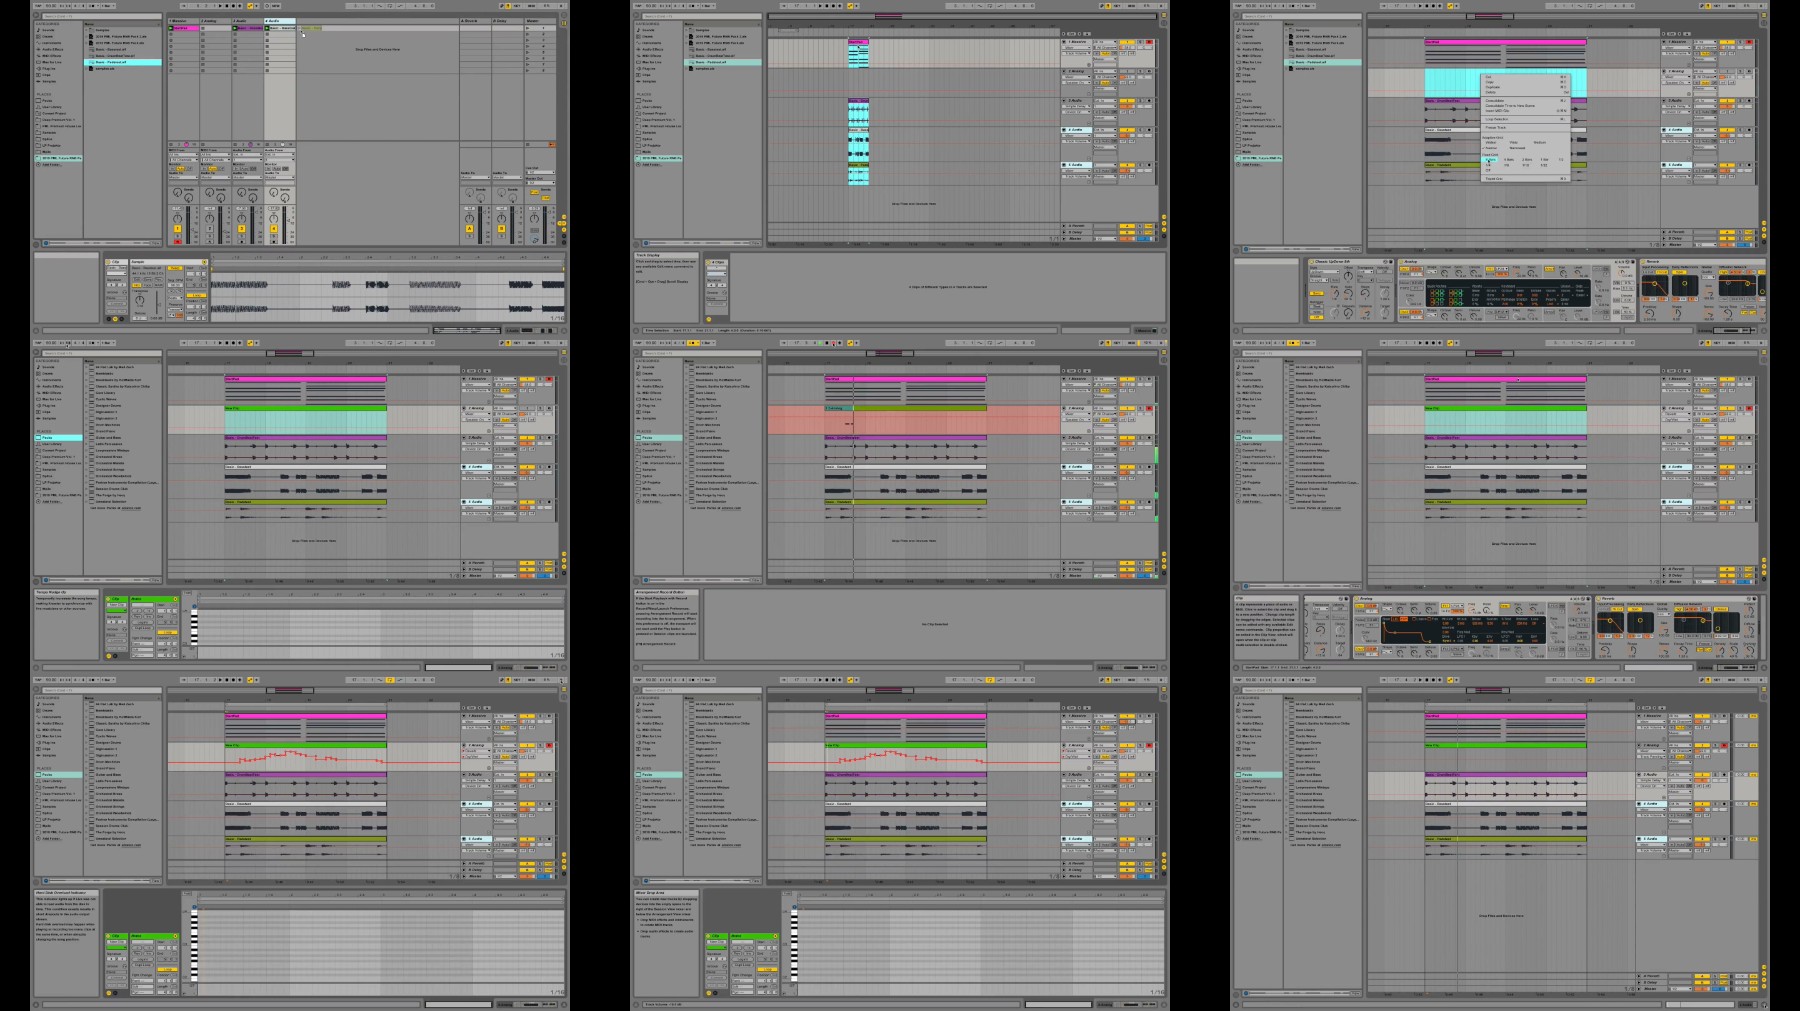Open Instruments category in the Session View browser
The image size is (1800, 1011).
pyautogui.click(x=50, y=43)
